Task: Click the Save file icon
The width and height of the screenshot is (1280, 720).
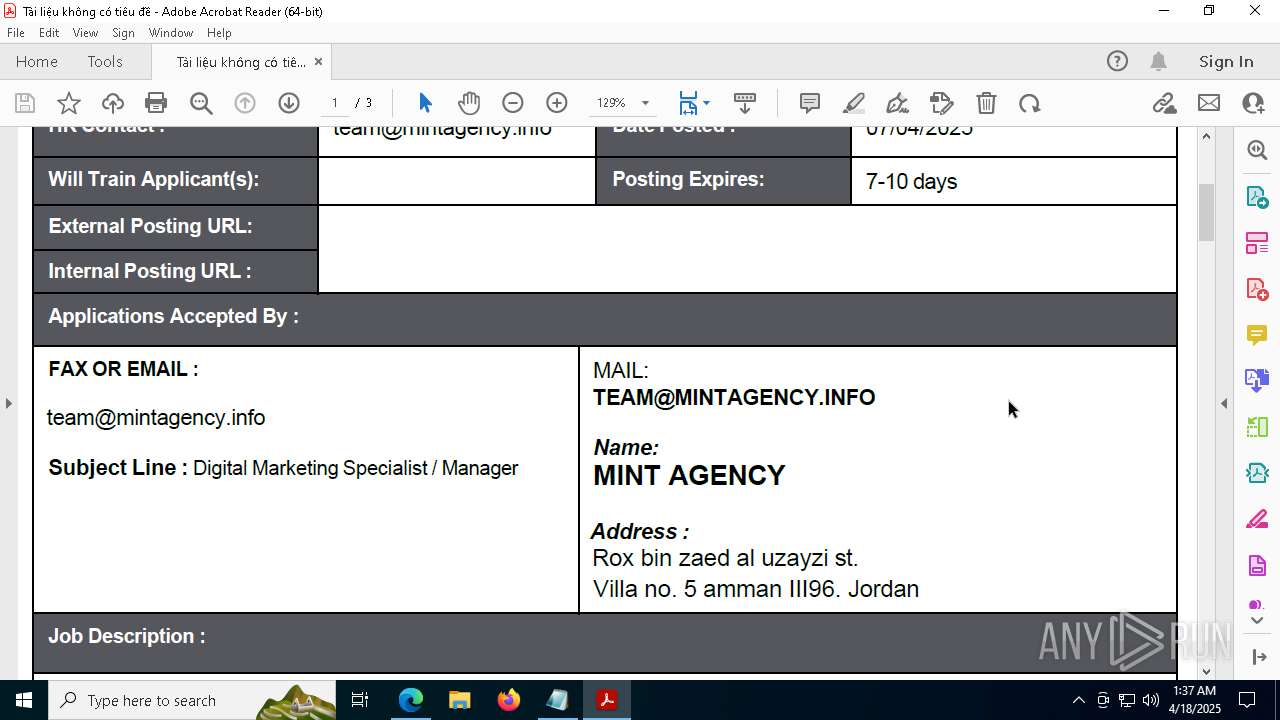Action: (25, 103)
